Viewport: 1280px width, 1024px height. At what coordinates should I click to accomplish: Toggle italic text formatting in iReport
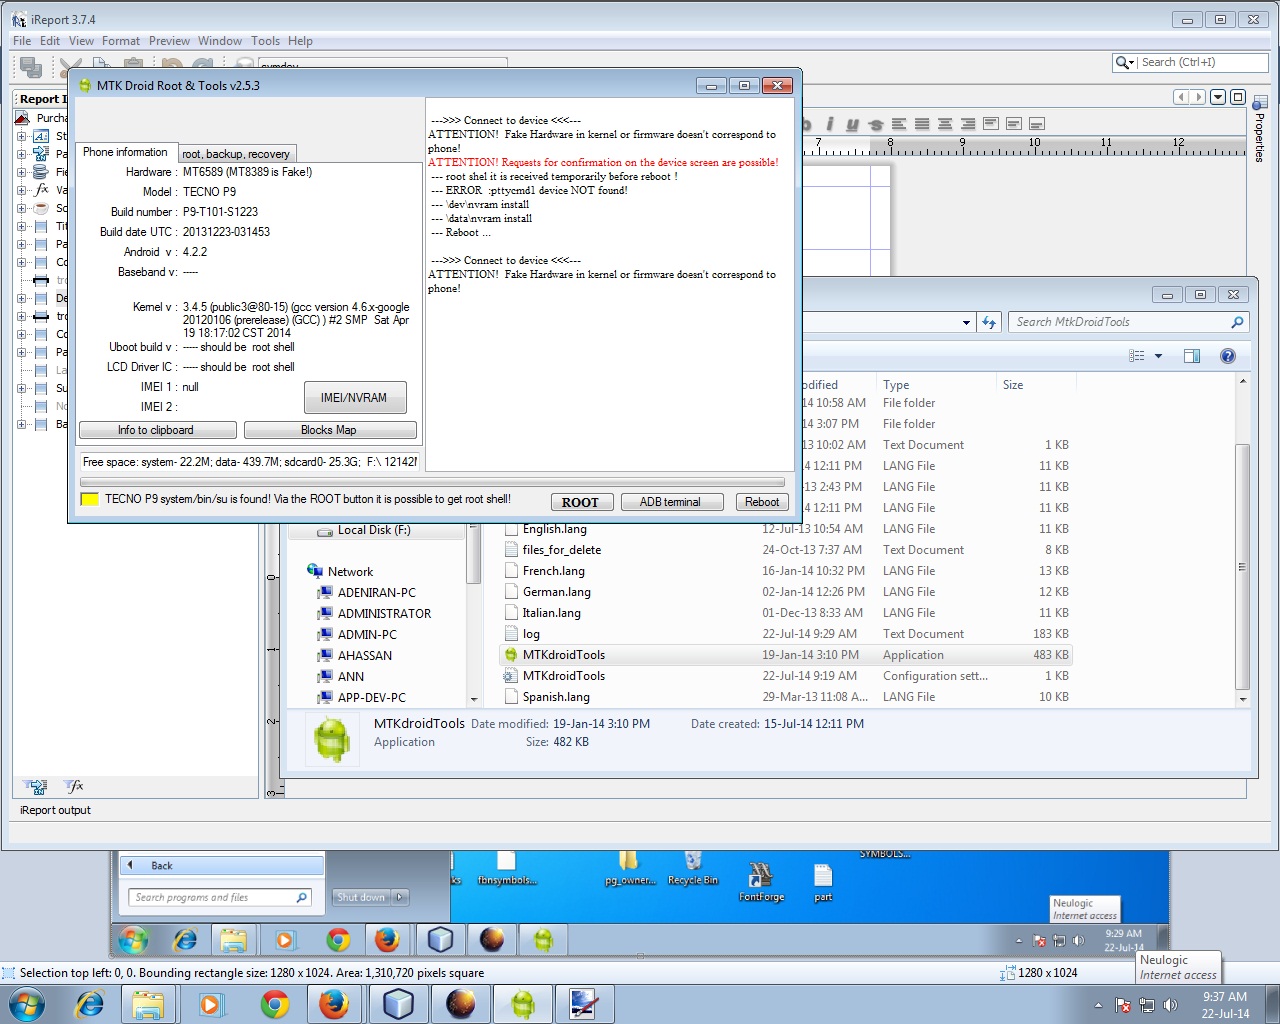coord(830,124)
